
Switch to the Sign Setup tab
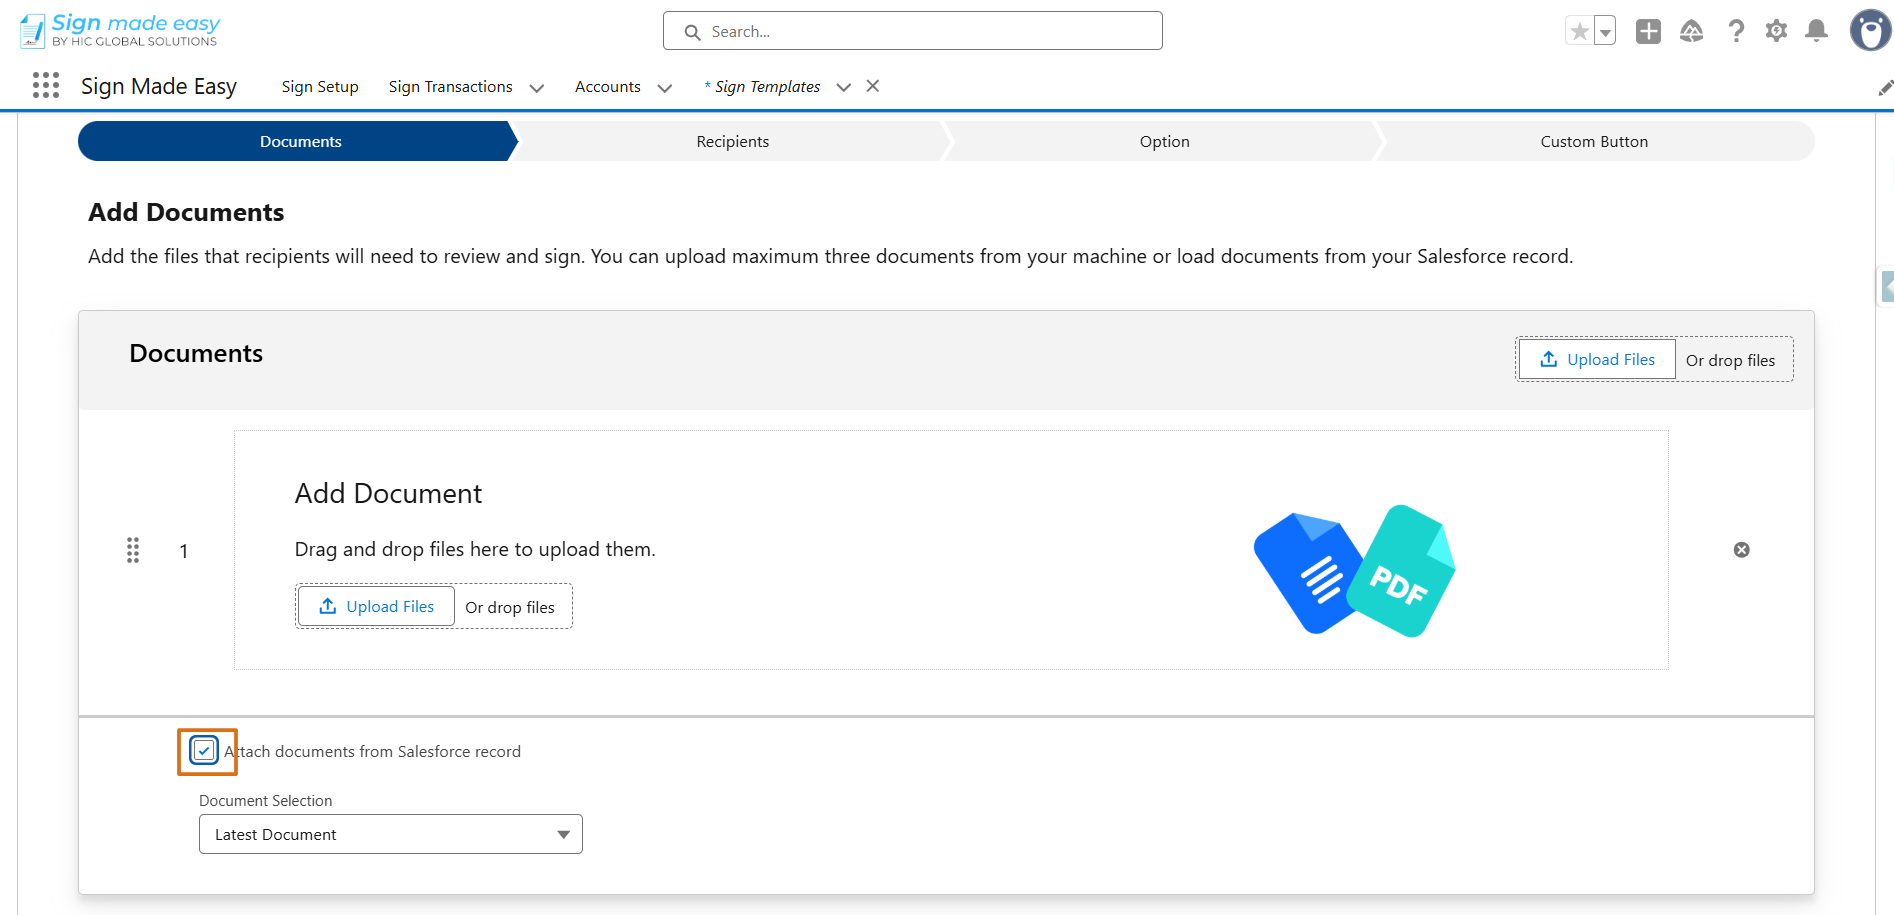[320, 87]
